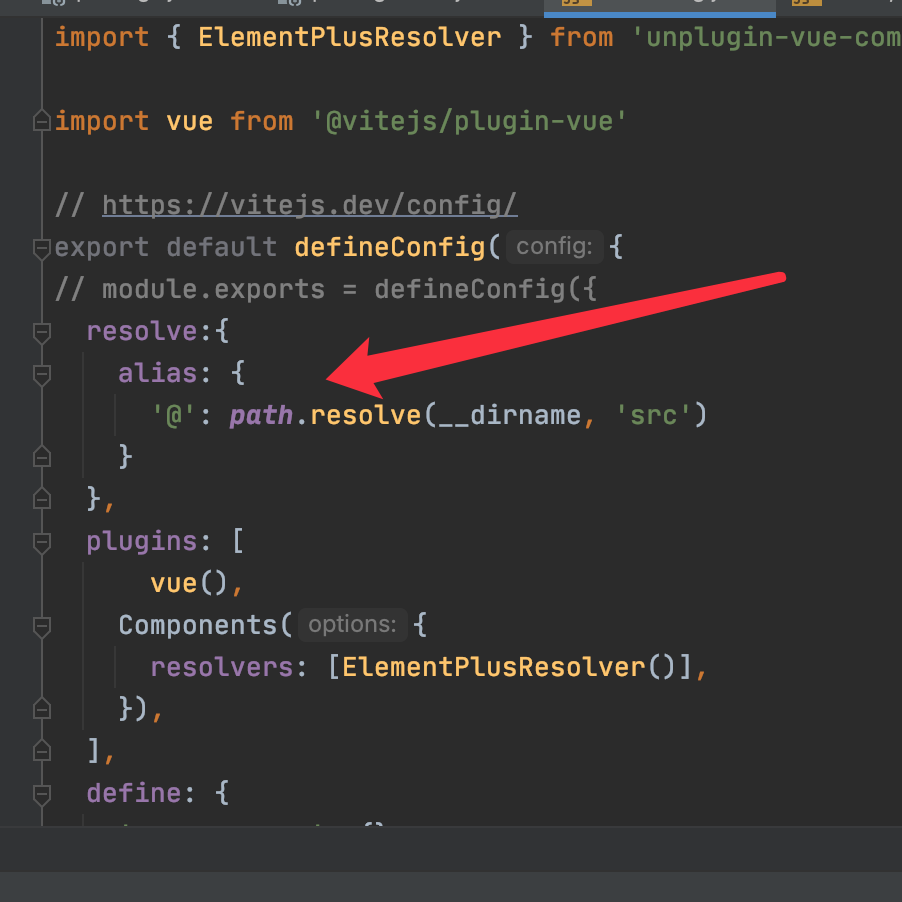The height and width of the screenshot is (902, 902).
Task: Click the resolve property key before :{
Action: [142, 331]
